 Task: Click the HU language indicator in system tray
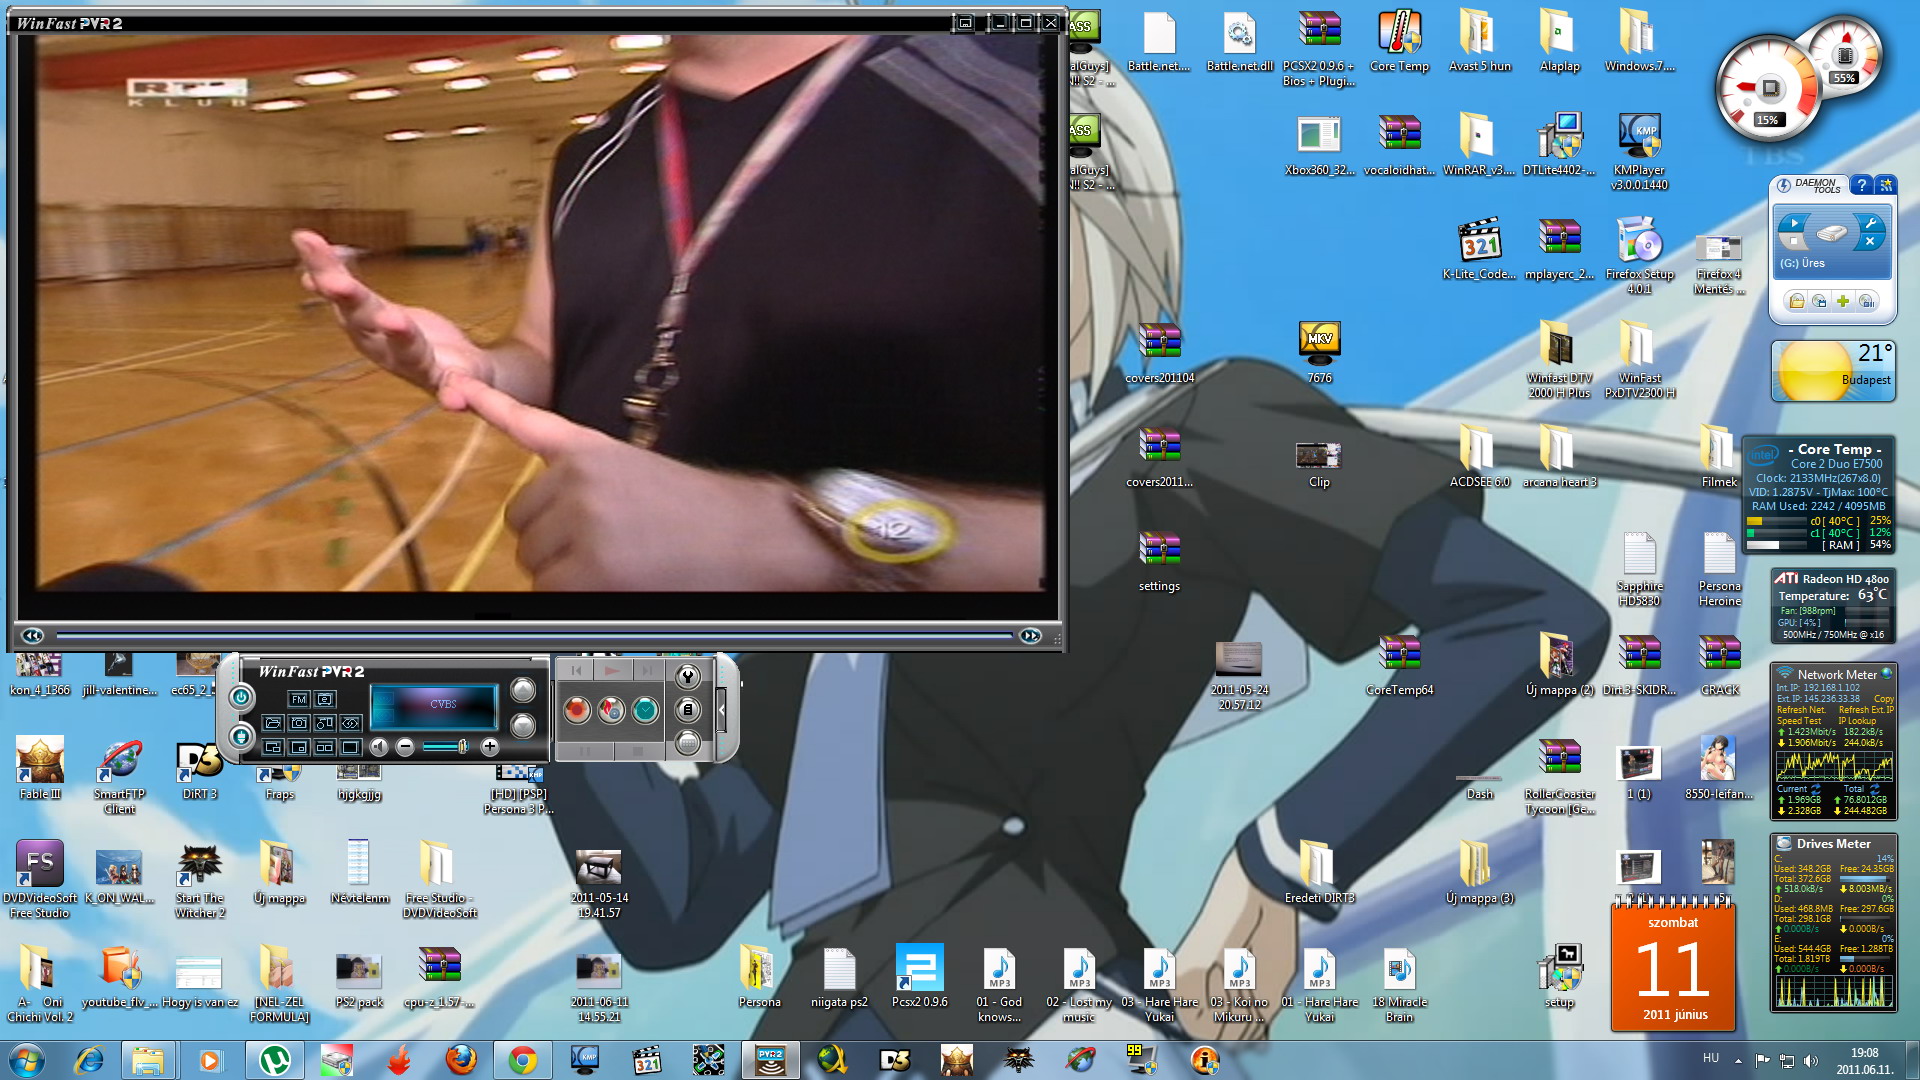pyautogui.click(x=1711, y=1058)
